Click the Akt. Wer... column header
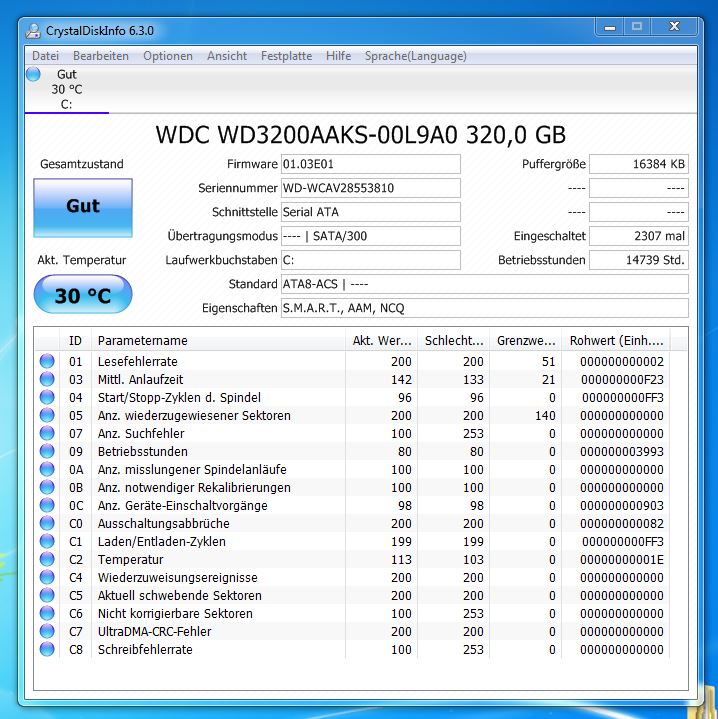The height and width of the screenshot is (719, 718). pos(381,340)
